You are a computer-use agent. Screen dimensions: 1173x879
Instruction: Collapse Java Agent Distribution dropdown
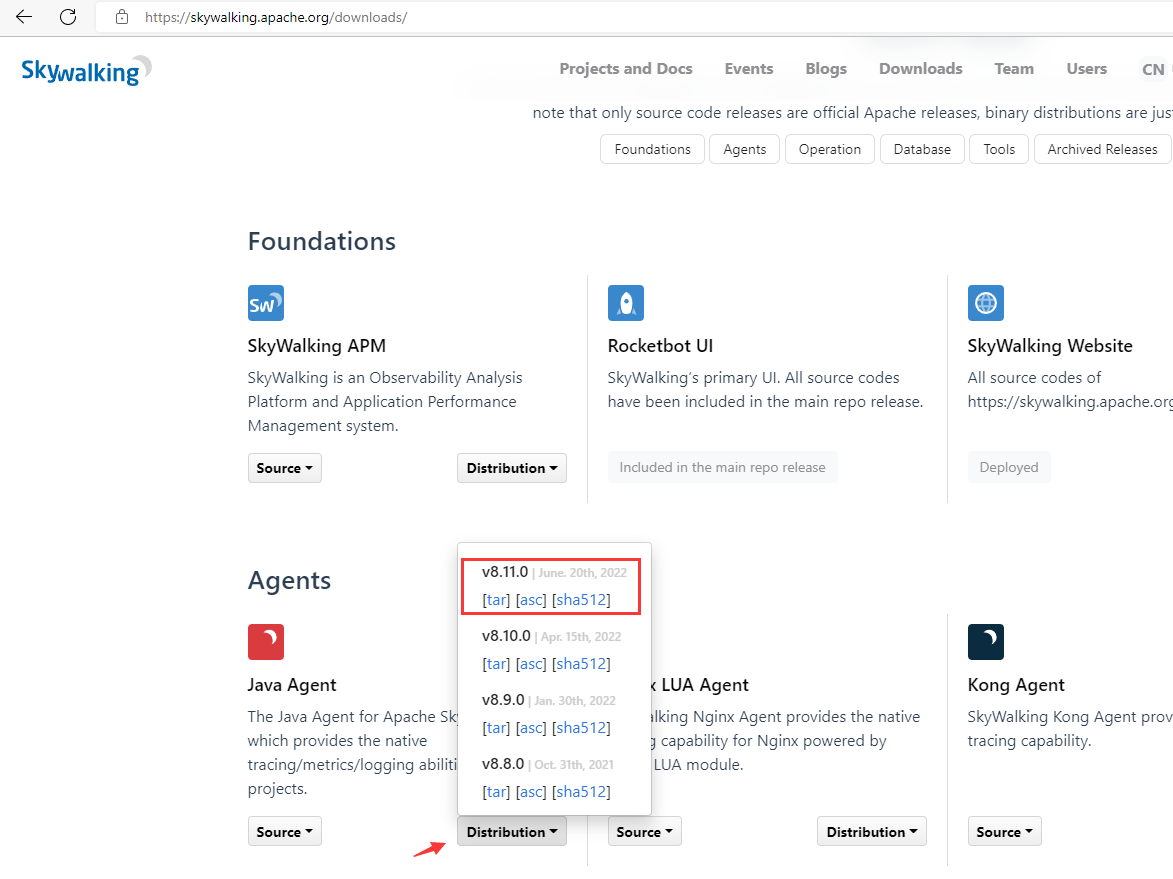tap(512, 832)
